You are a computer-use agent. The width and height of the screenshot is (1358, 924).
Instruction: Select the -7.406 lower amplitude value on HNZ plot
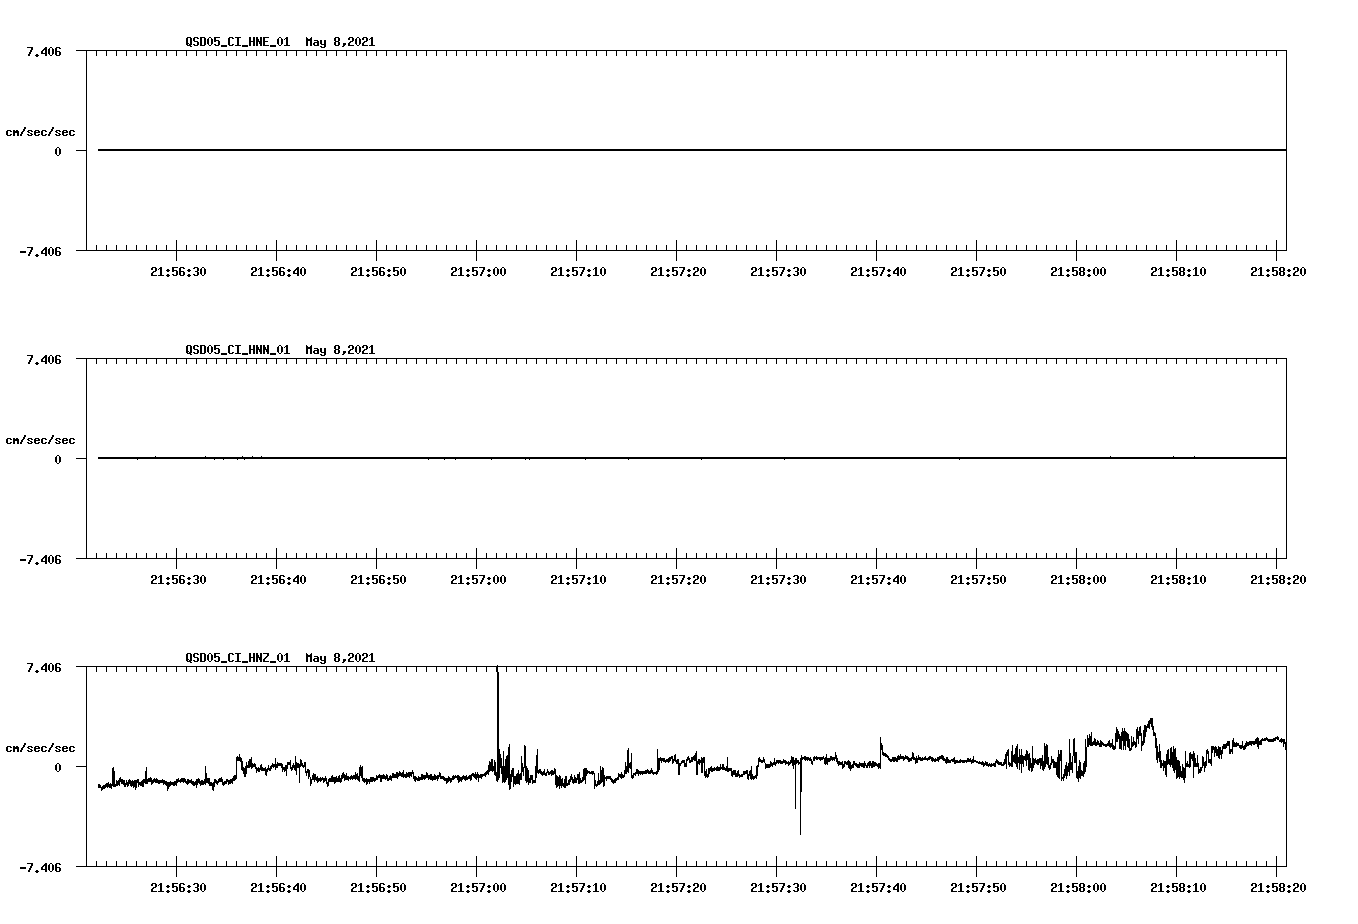coord(42,867)
